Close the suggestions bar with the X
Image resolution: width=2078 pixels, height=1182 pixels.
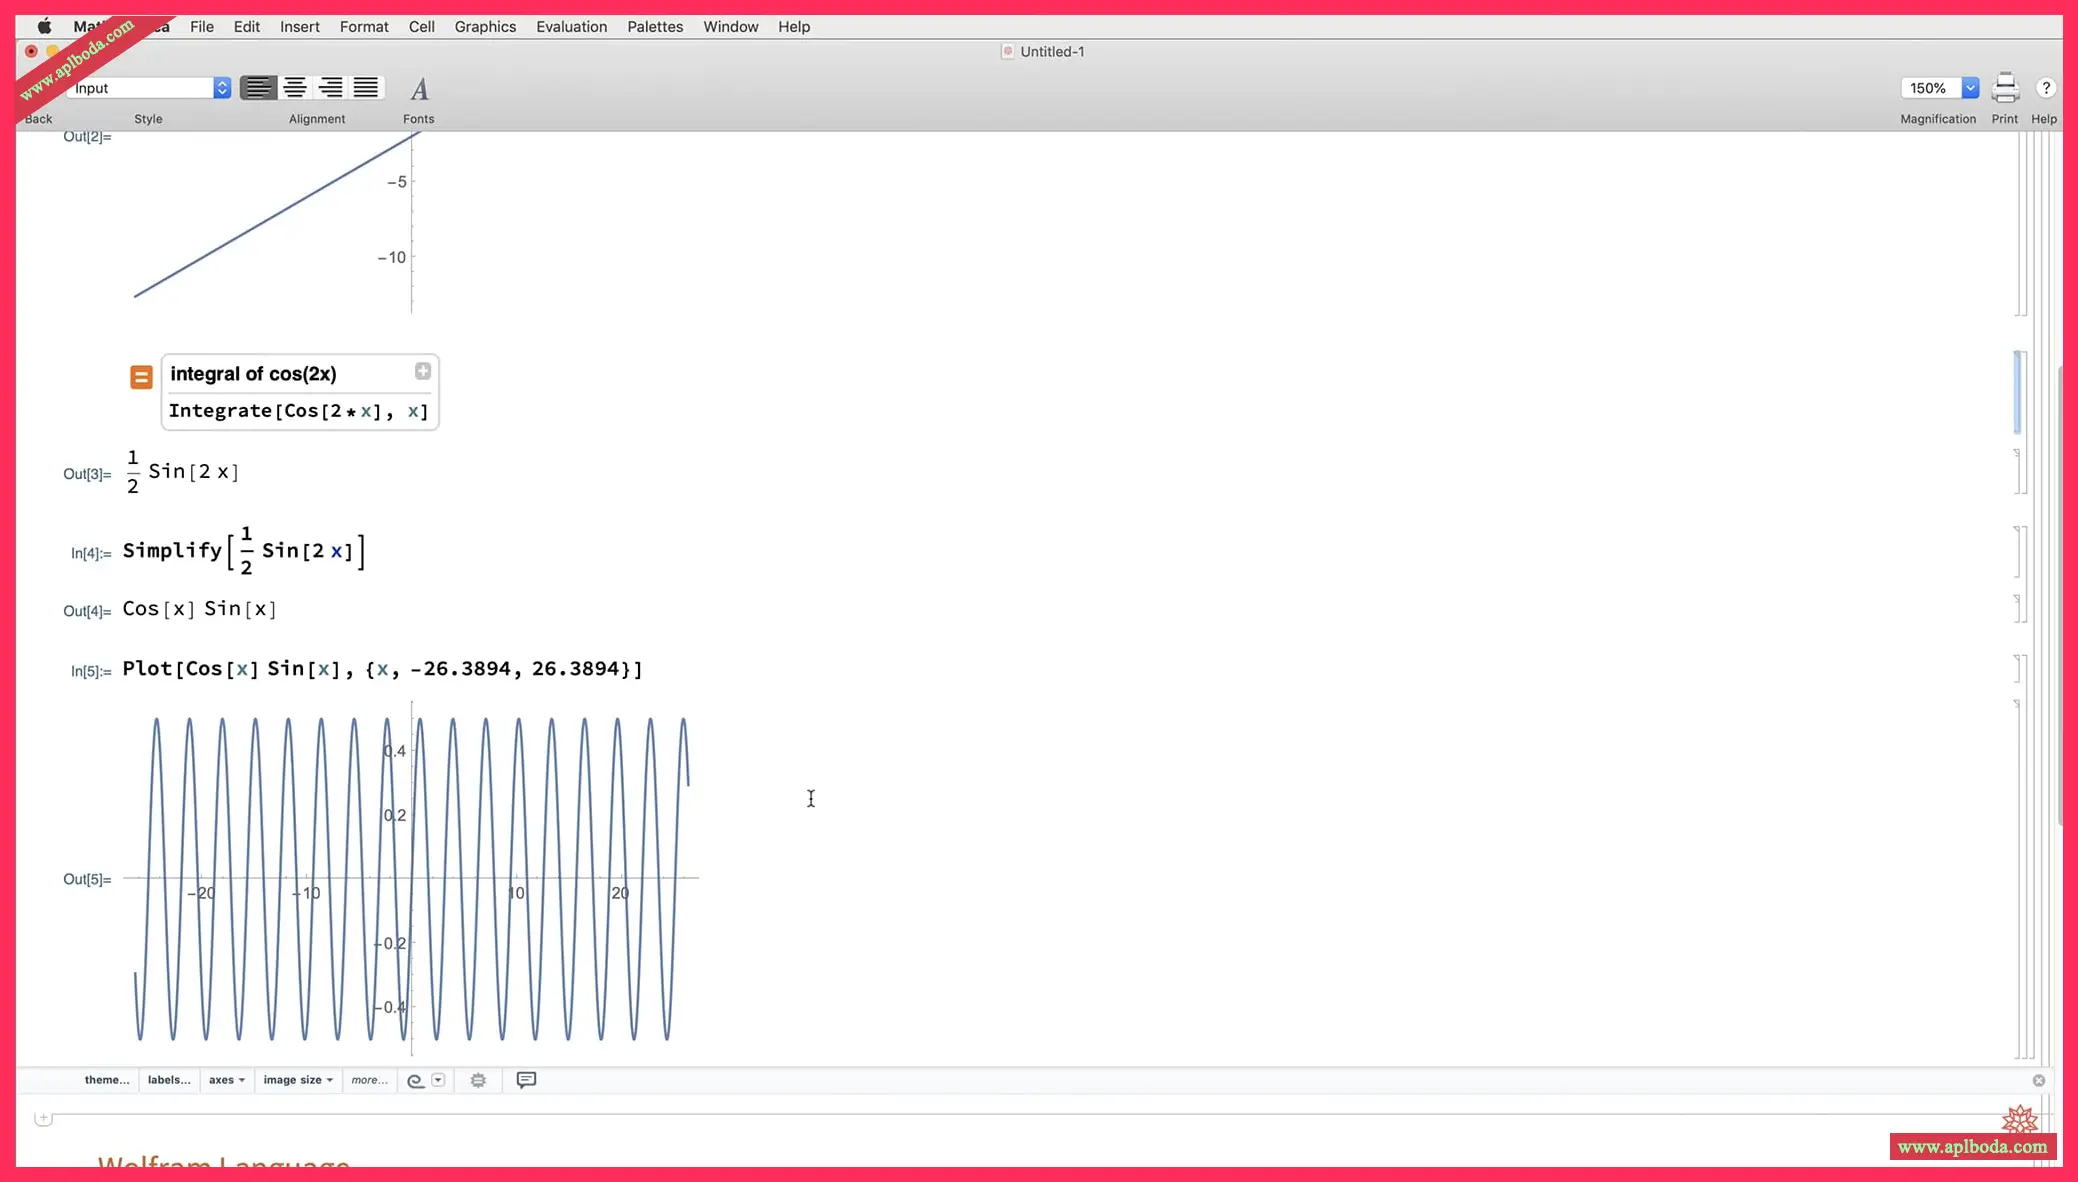click(x=2038, y=1080)
